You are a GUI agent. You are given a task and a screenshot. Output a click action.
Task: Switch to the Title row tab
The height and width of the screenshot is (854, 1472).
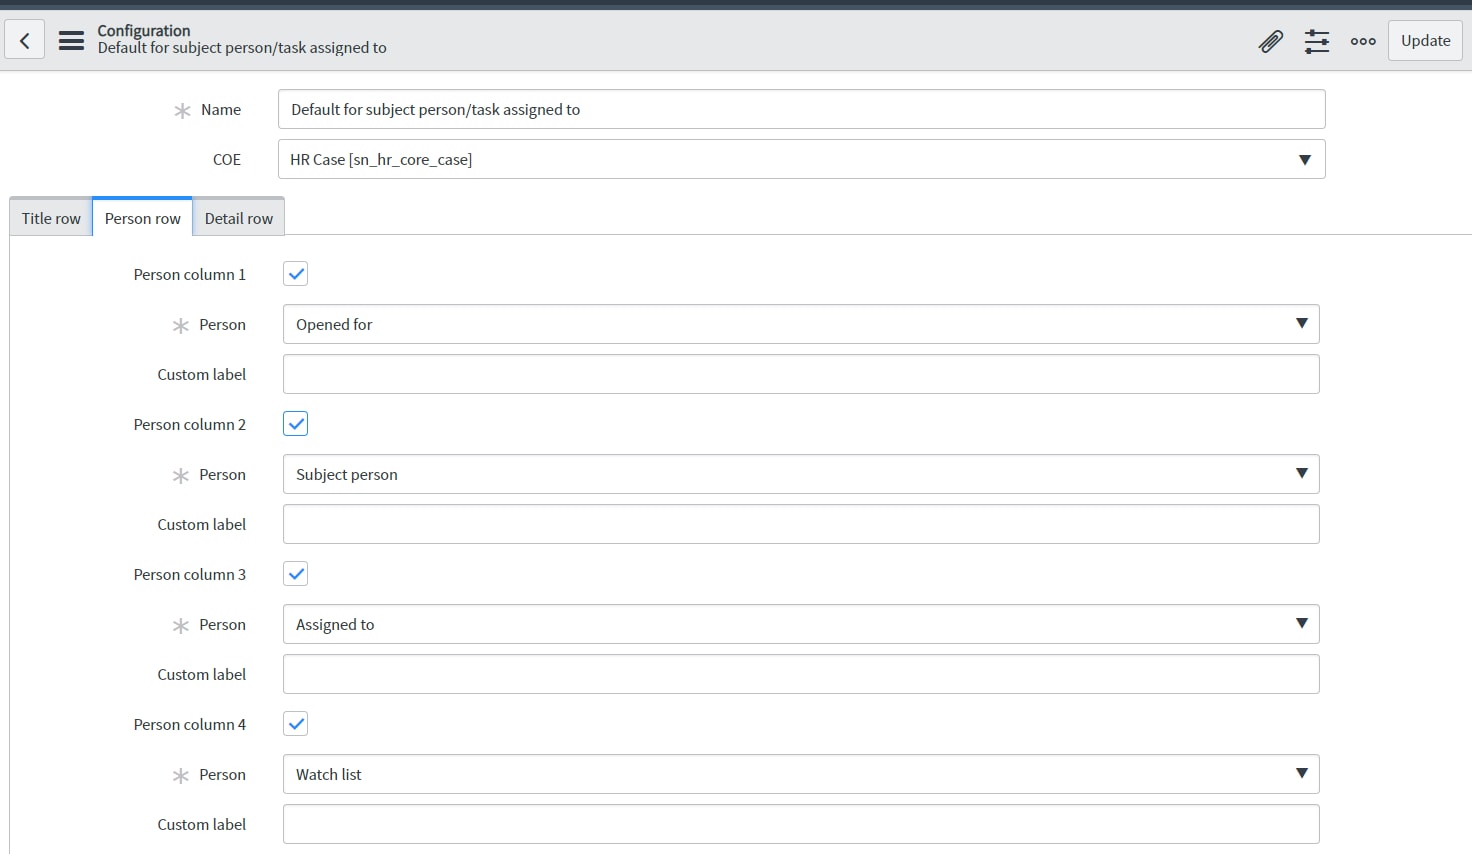(51, 218)
